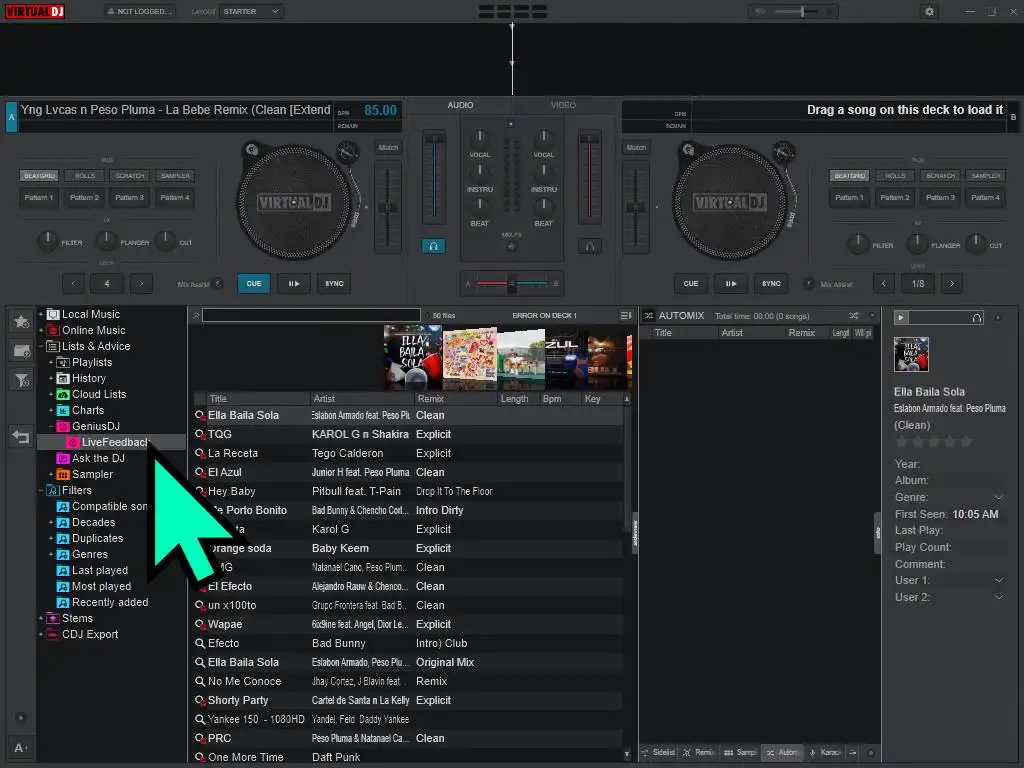The width and height of the screenshot is (1024, 768).
Task: Adjust the master volume slider
Action: [x=803, y=11]
